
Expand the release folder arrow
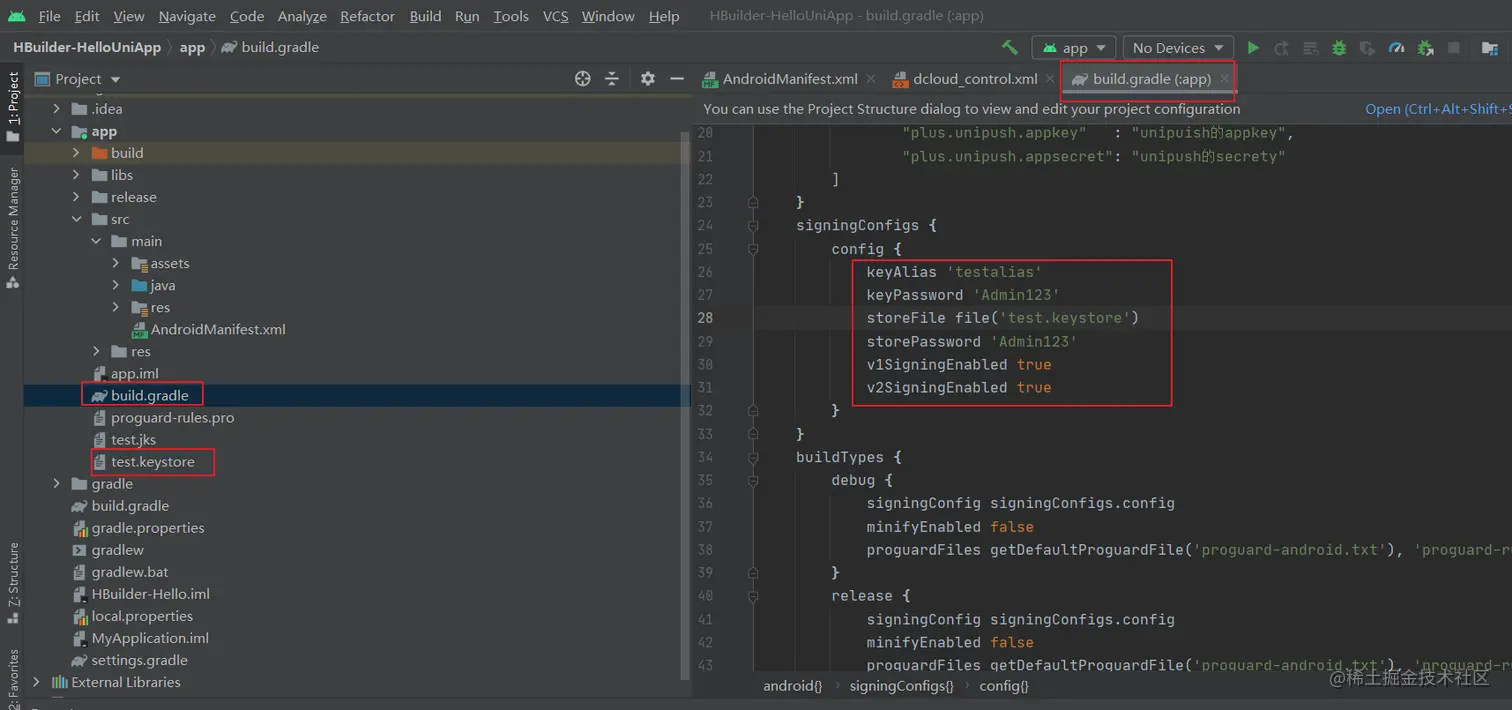tap(77, 197)
